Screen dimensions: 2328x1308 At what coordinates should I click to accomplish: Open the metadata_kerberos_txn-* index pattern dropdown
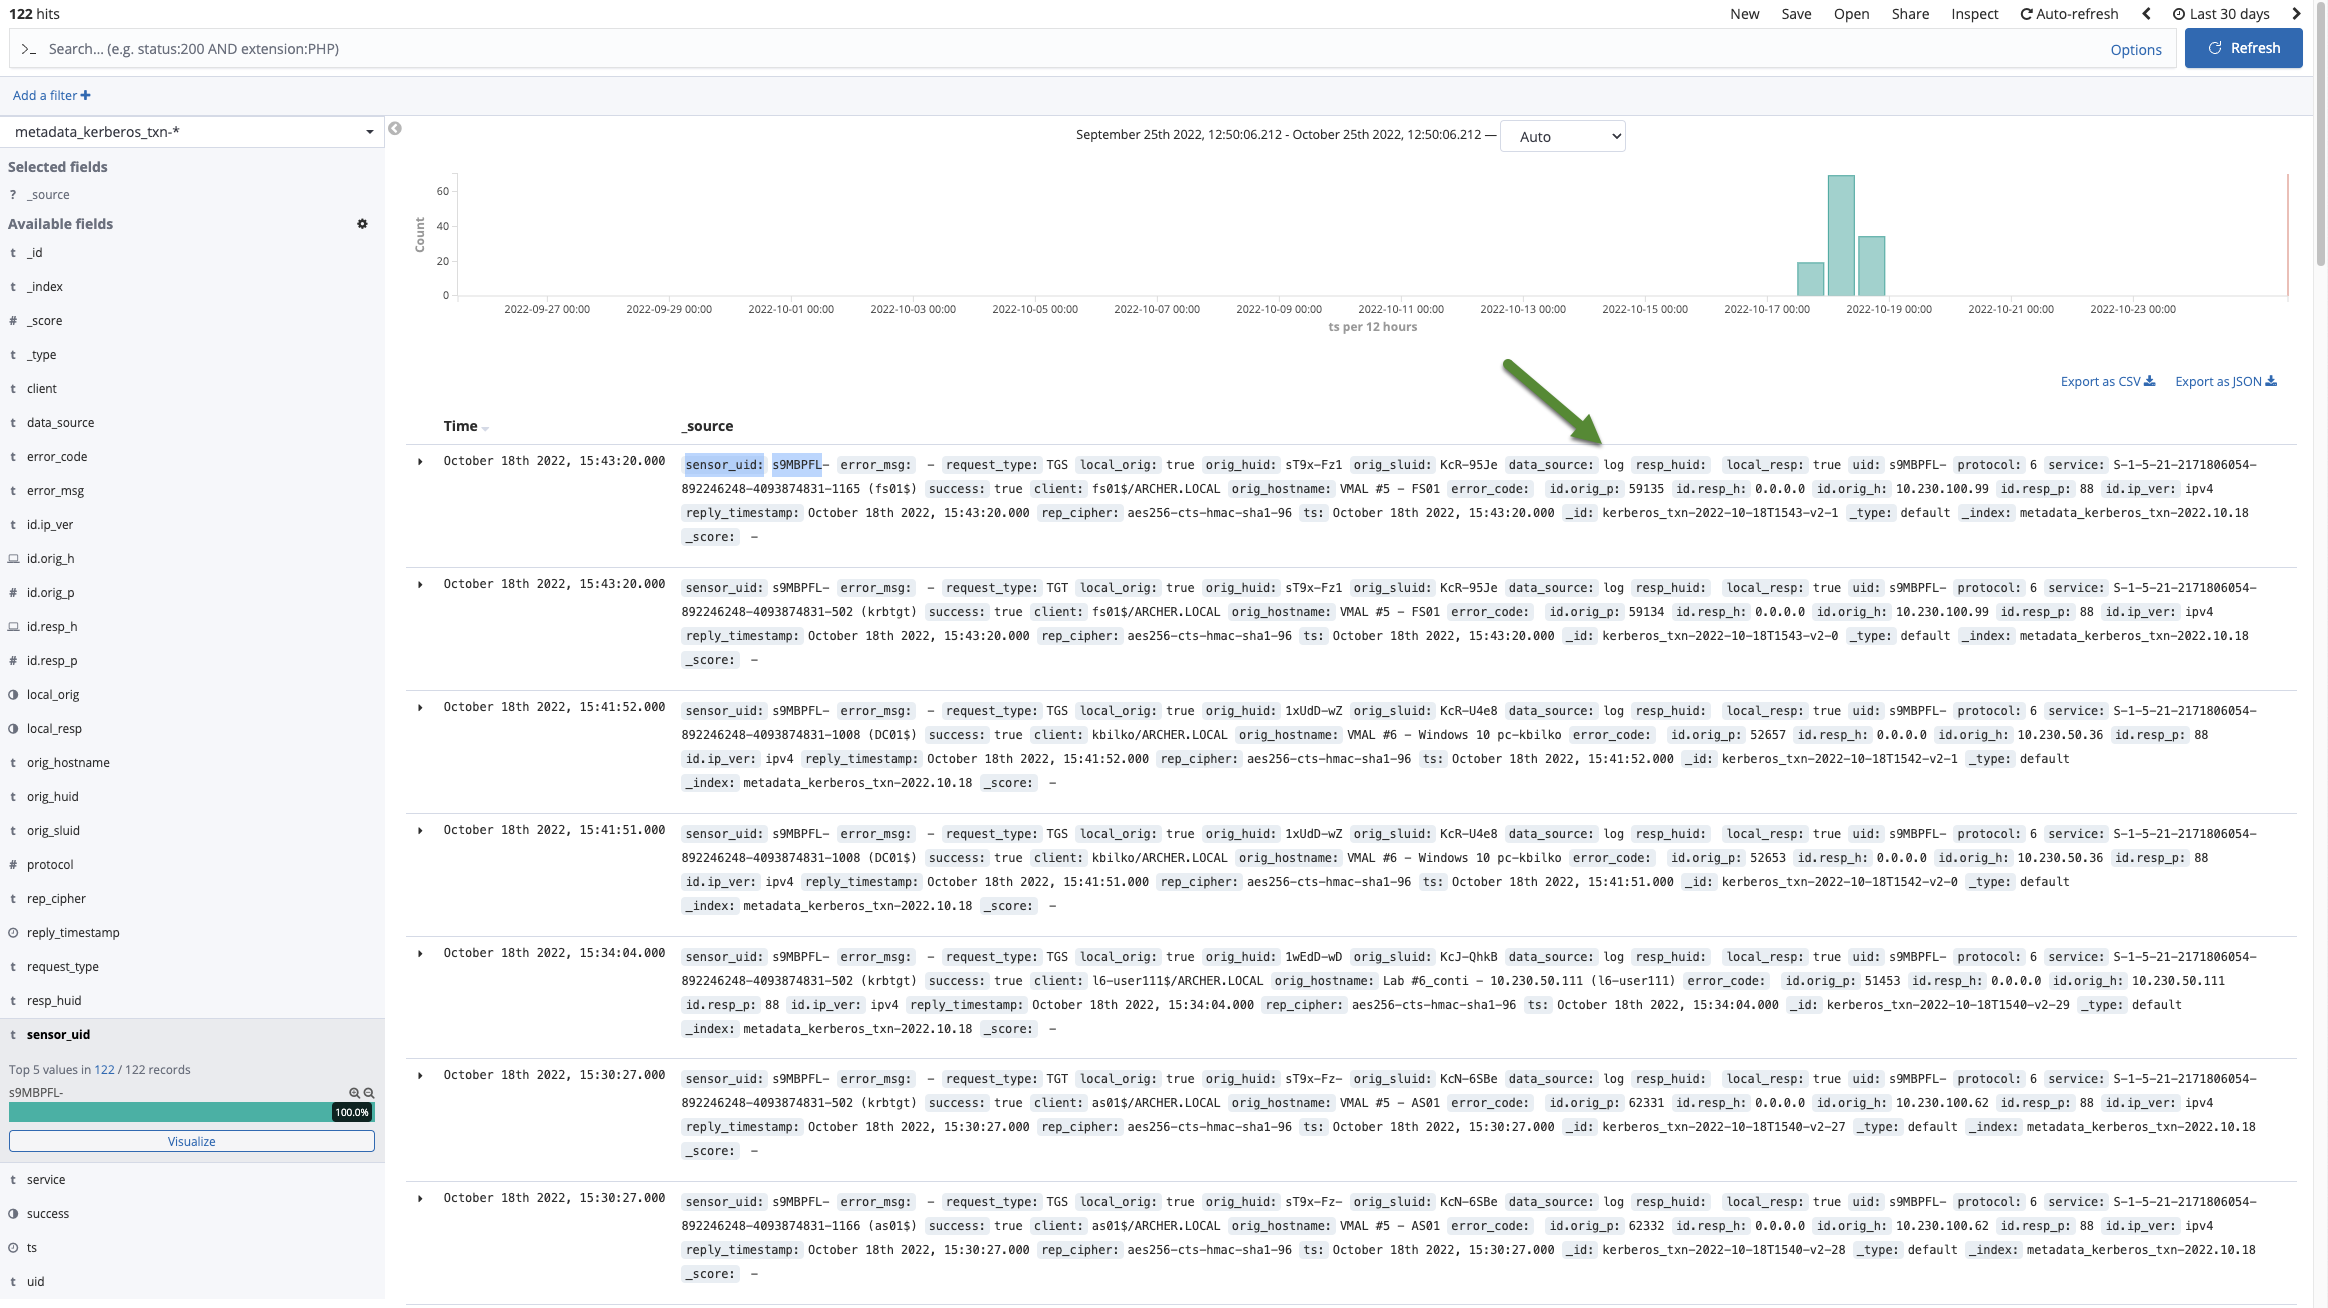(x=192, y=132)
